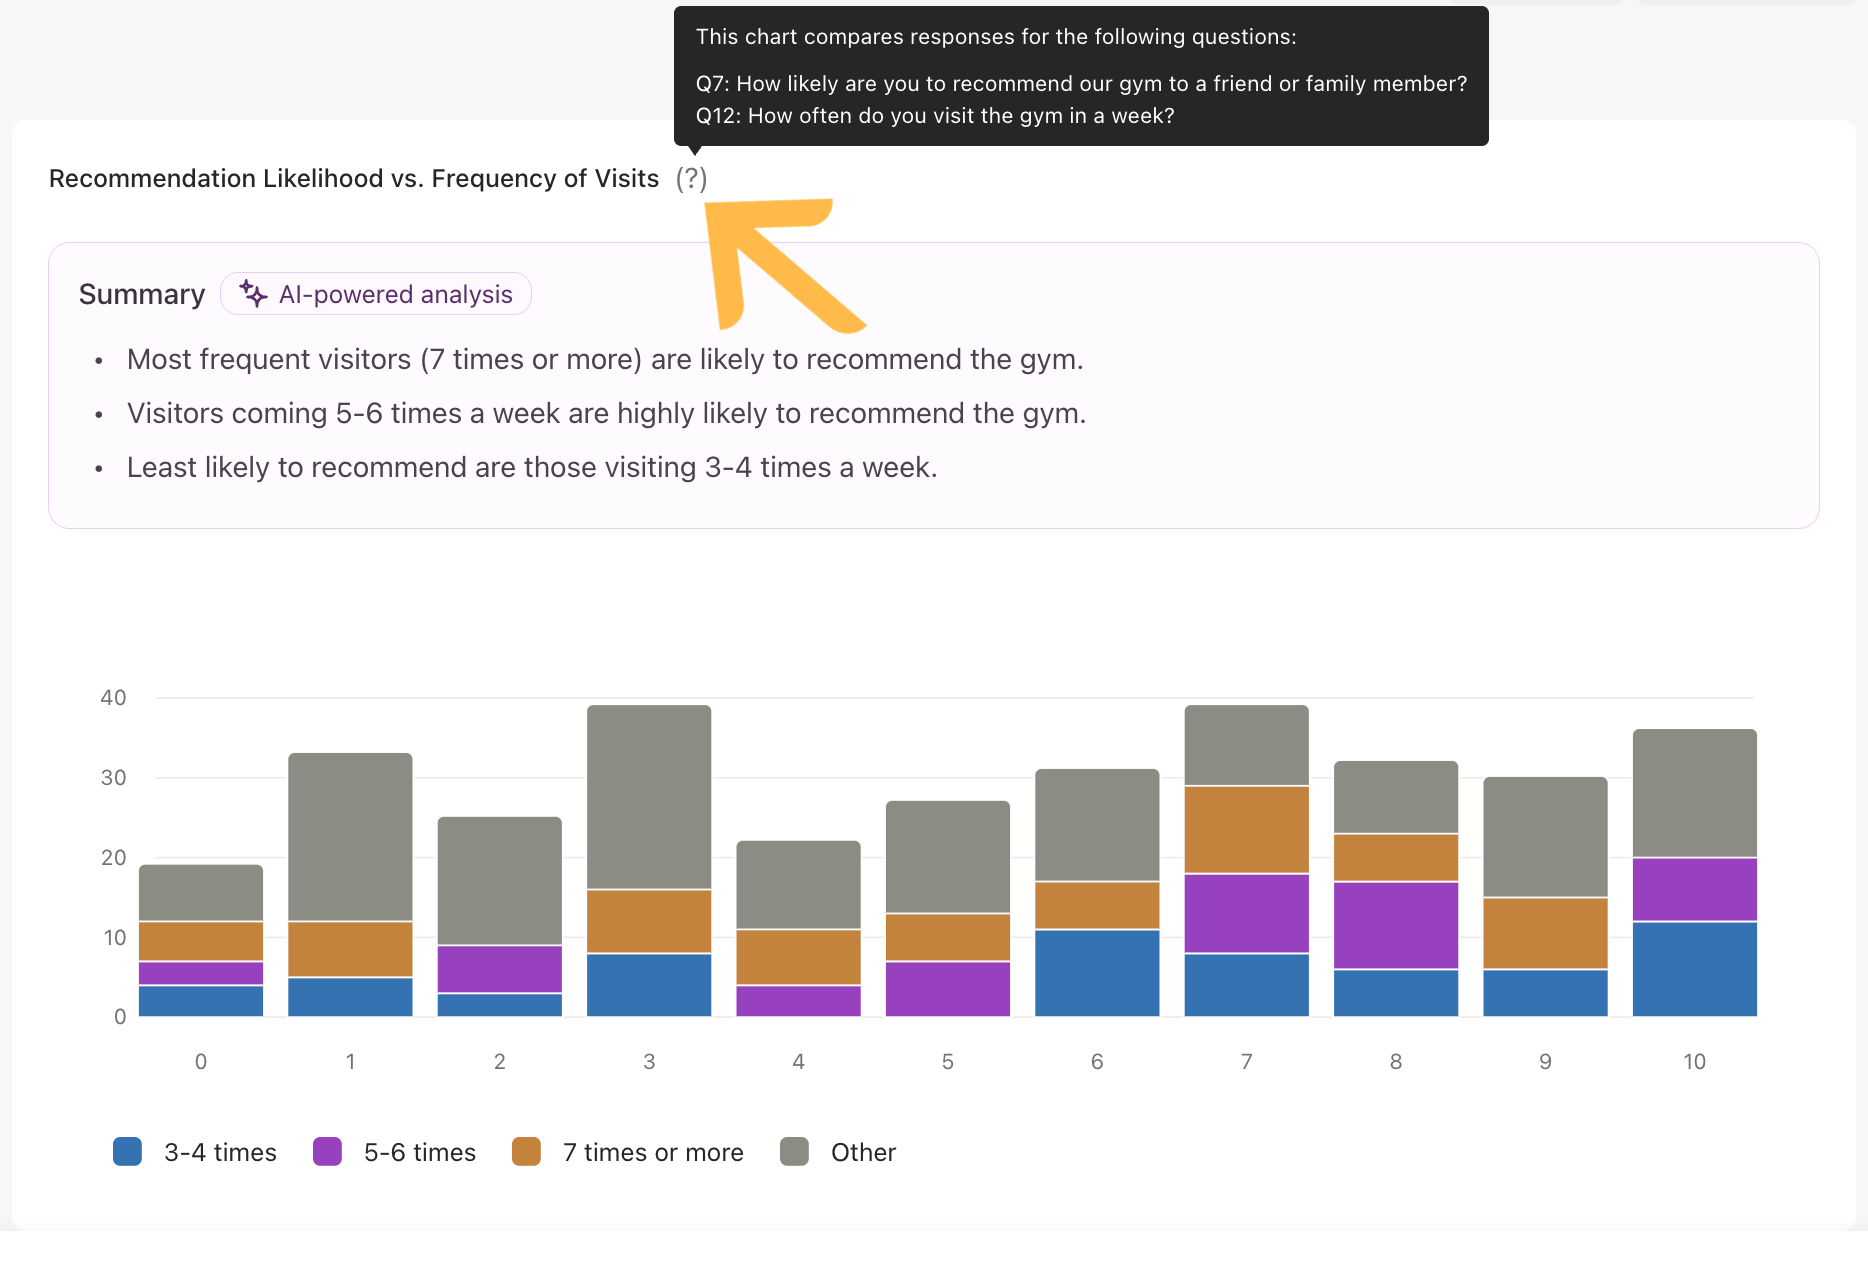1868x1270 pixels.
Task: Toggle the "7 times or more" legend label
Action: tap(652, 1152)
